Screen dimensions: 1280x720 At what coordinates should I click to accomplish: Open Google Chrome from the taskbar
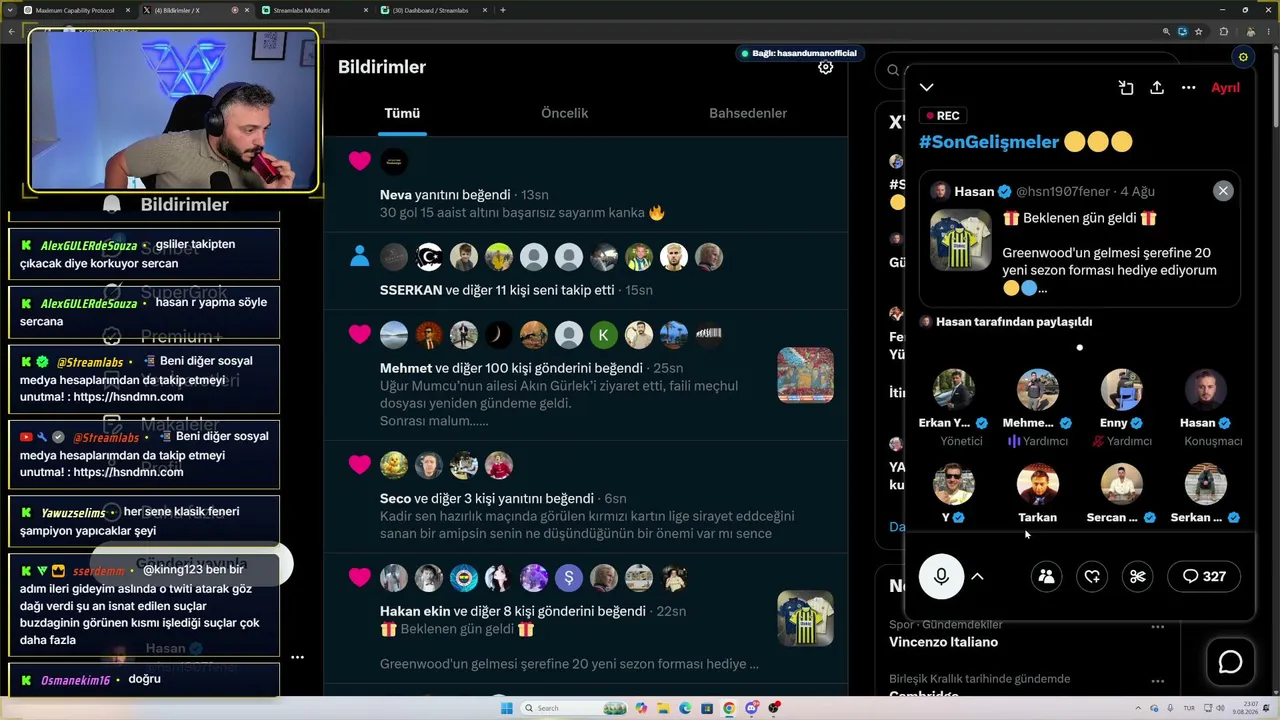pos(729,708)
